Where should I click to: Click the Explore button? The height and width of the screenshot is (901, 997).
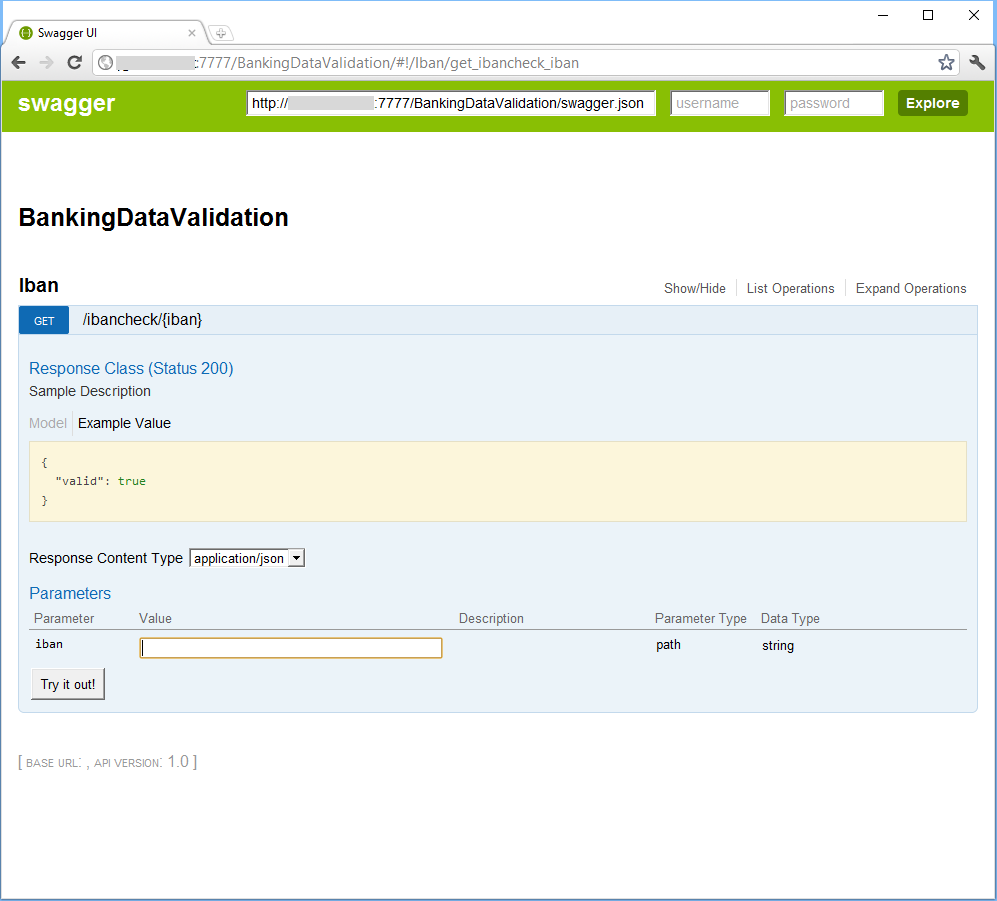(932, 103)
